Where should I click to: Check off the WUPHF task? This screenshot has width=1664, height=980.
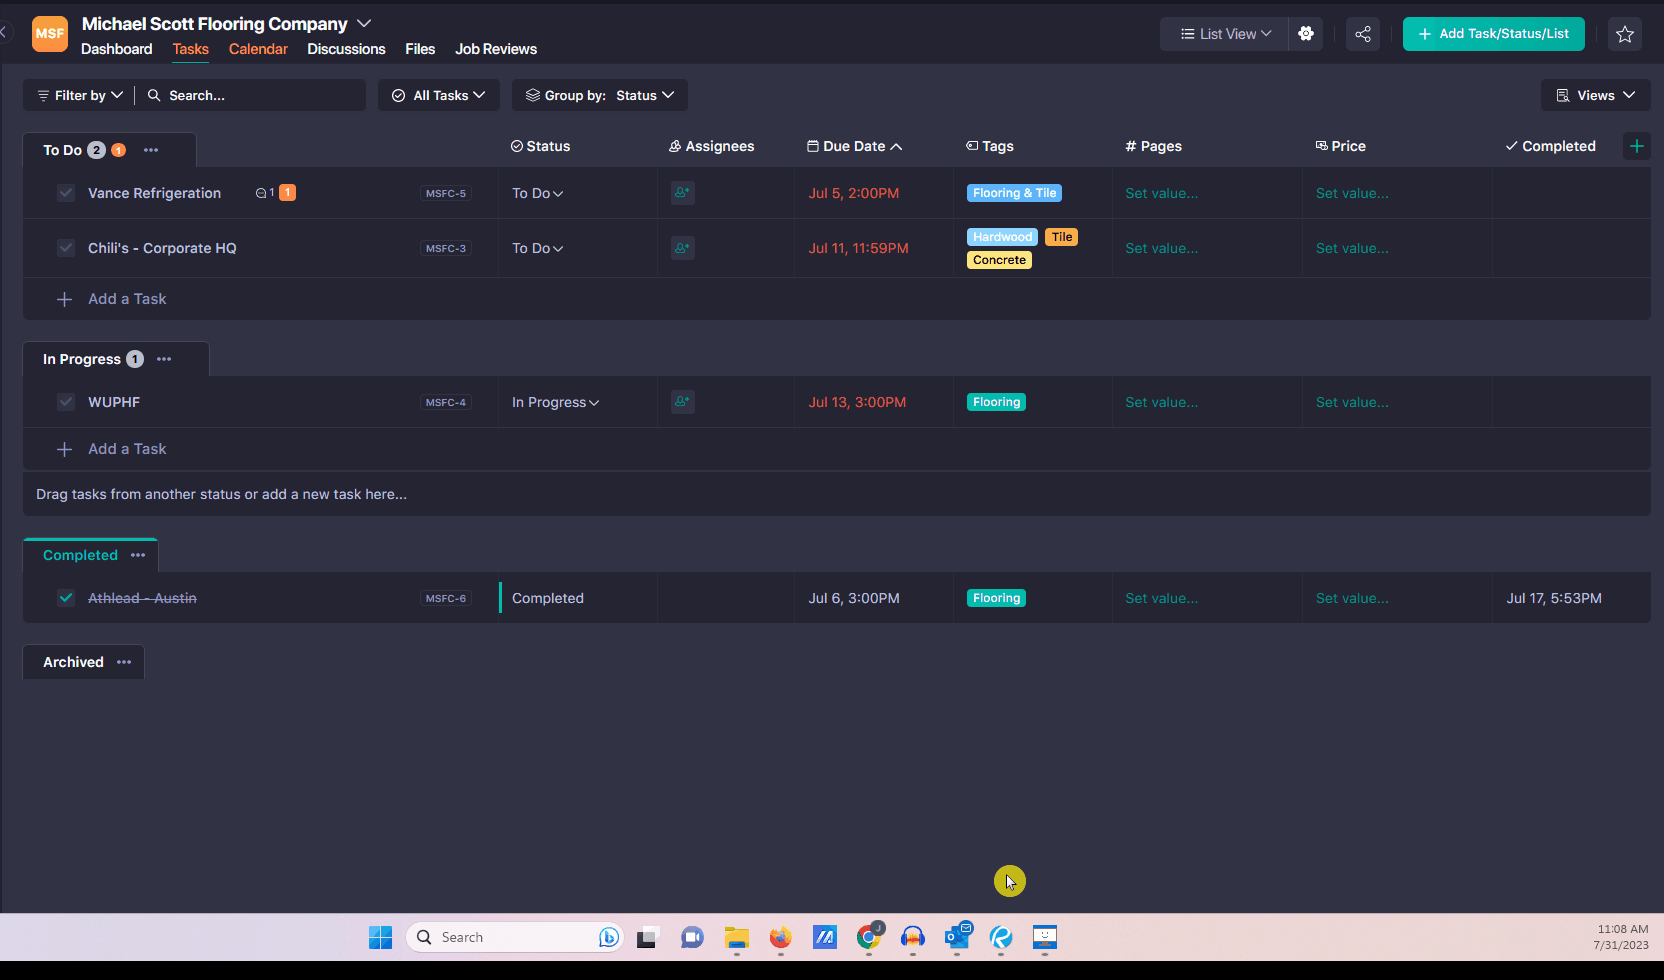click(66, 402)
